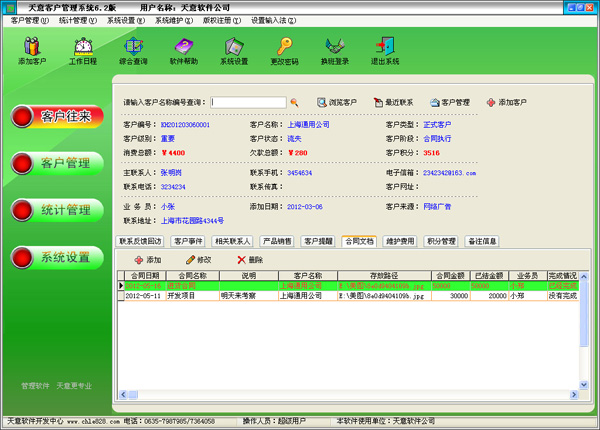Viewport: 600px width, 430px height.
Task: Open the 统计管理 menu in menu bar
Action: tap(77, 20)
